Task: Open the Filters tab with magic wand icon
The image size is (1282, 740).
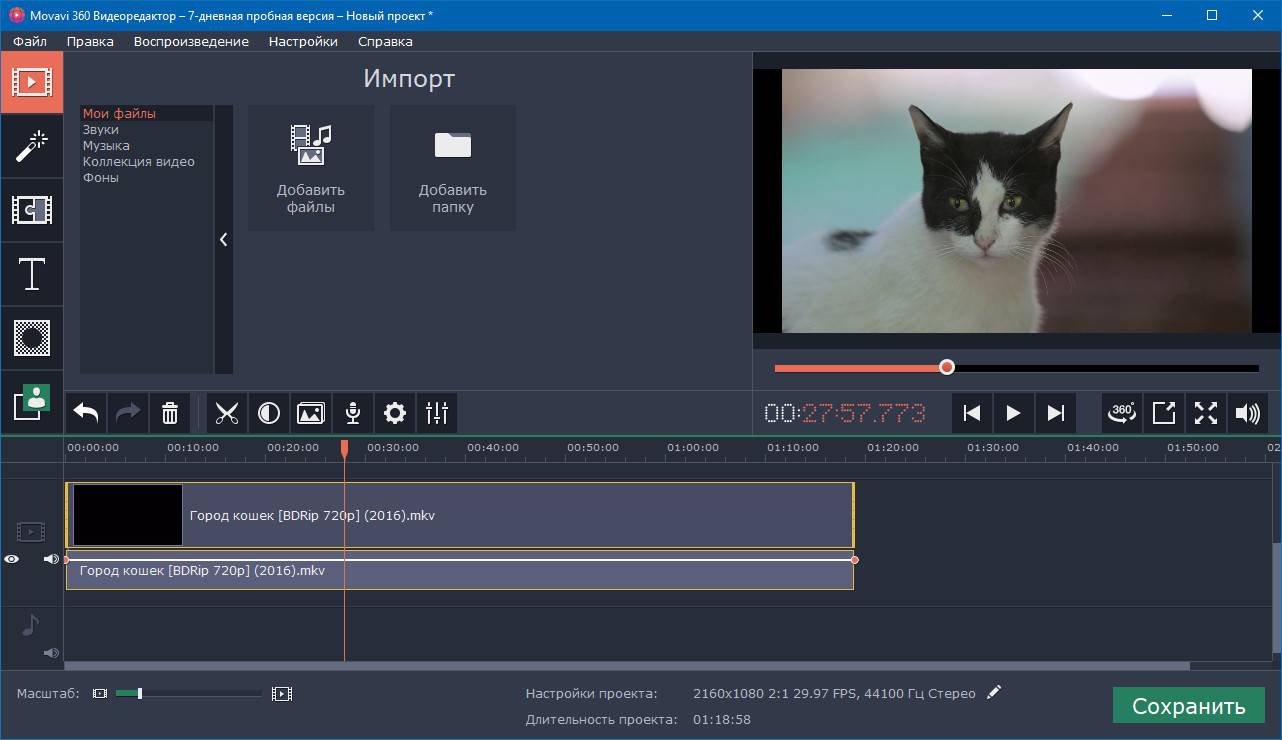Action: click(31, 146)
